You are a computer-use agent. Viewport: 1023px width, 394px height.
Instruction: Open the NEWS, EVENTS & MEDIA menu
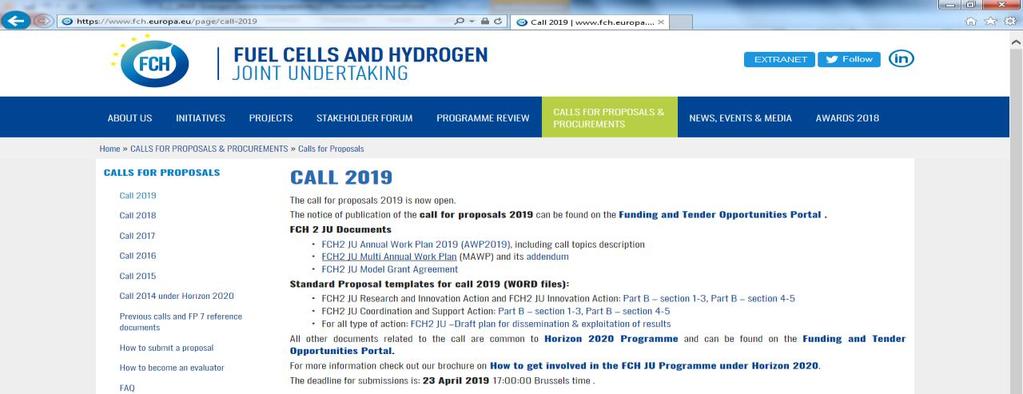click(741, 118)
